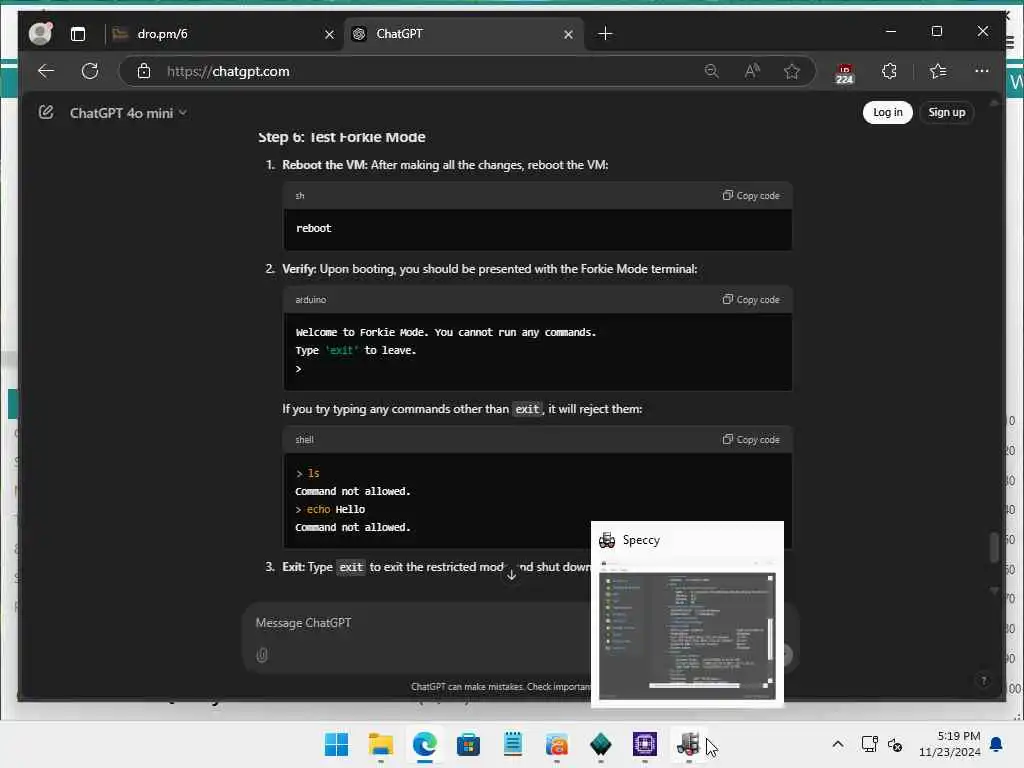Attach a file with paperclip icon
1024x768 pixels.
pos(262,654)
